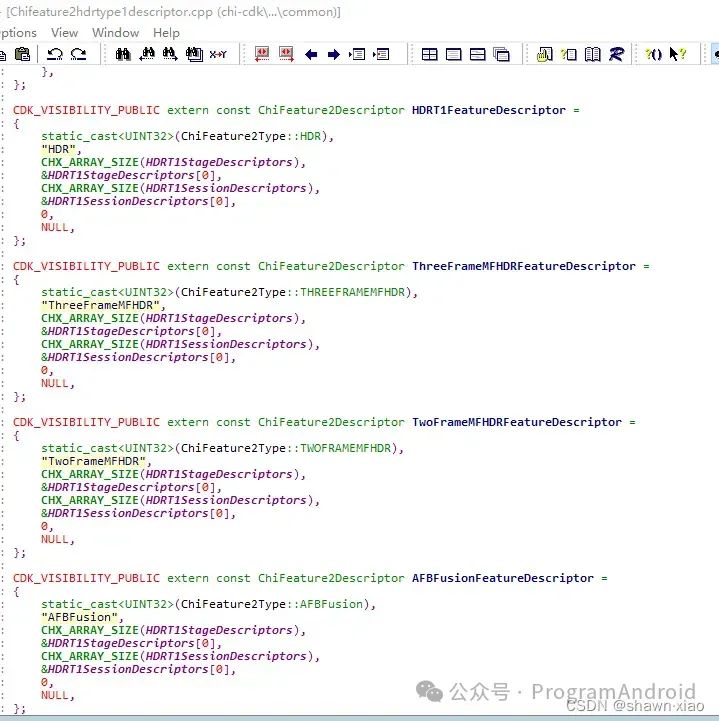Click CHX_ARRAY_SIZE(HDRT1SessionDescriptors) in TwoFrameMFHDRFeatureDescriptor block
This screenshot has width=719, height=721.
(177, 500)
